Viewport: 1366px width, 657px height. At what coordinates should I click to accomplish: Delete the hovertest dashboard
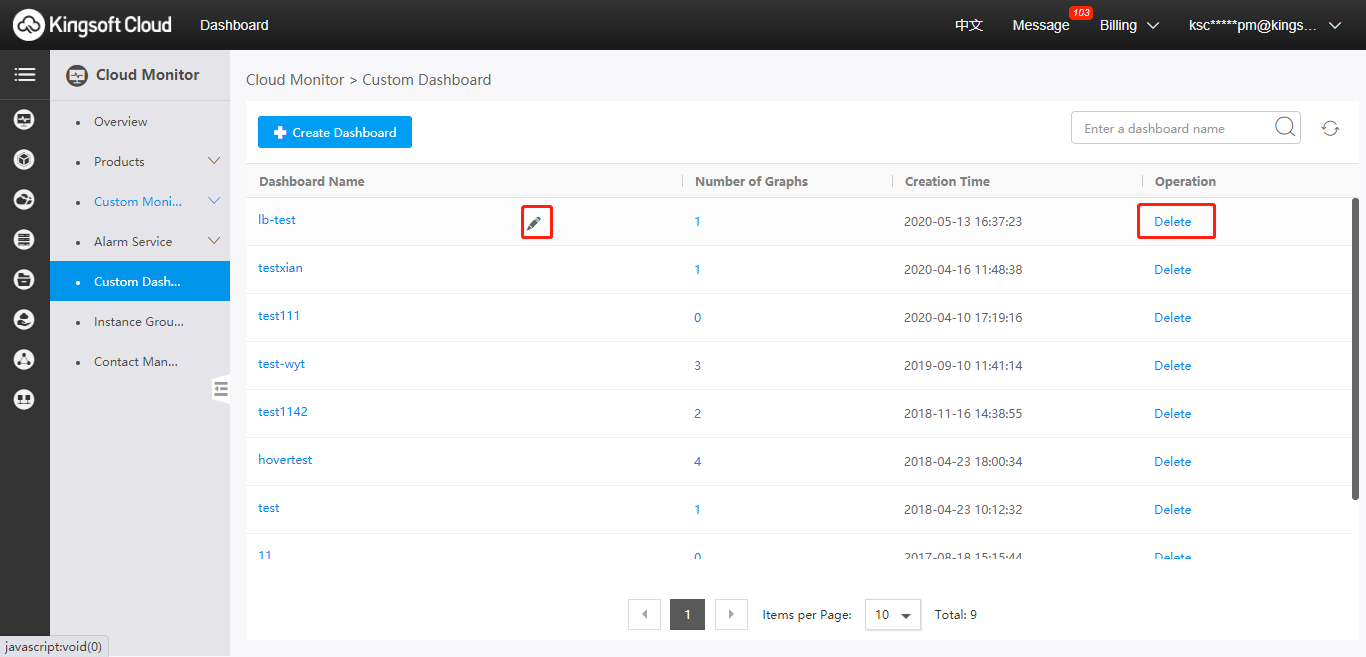click(x=1173, y=462)
